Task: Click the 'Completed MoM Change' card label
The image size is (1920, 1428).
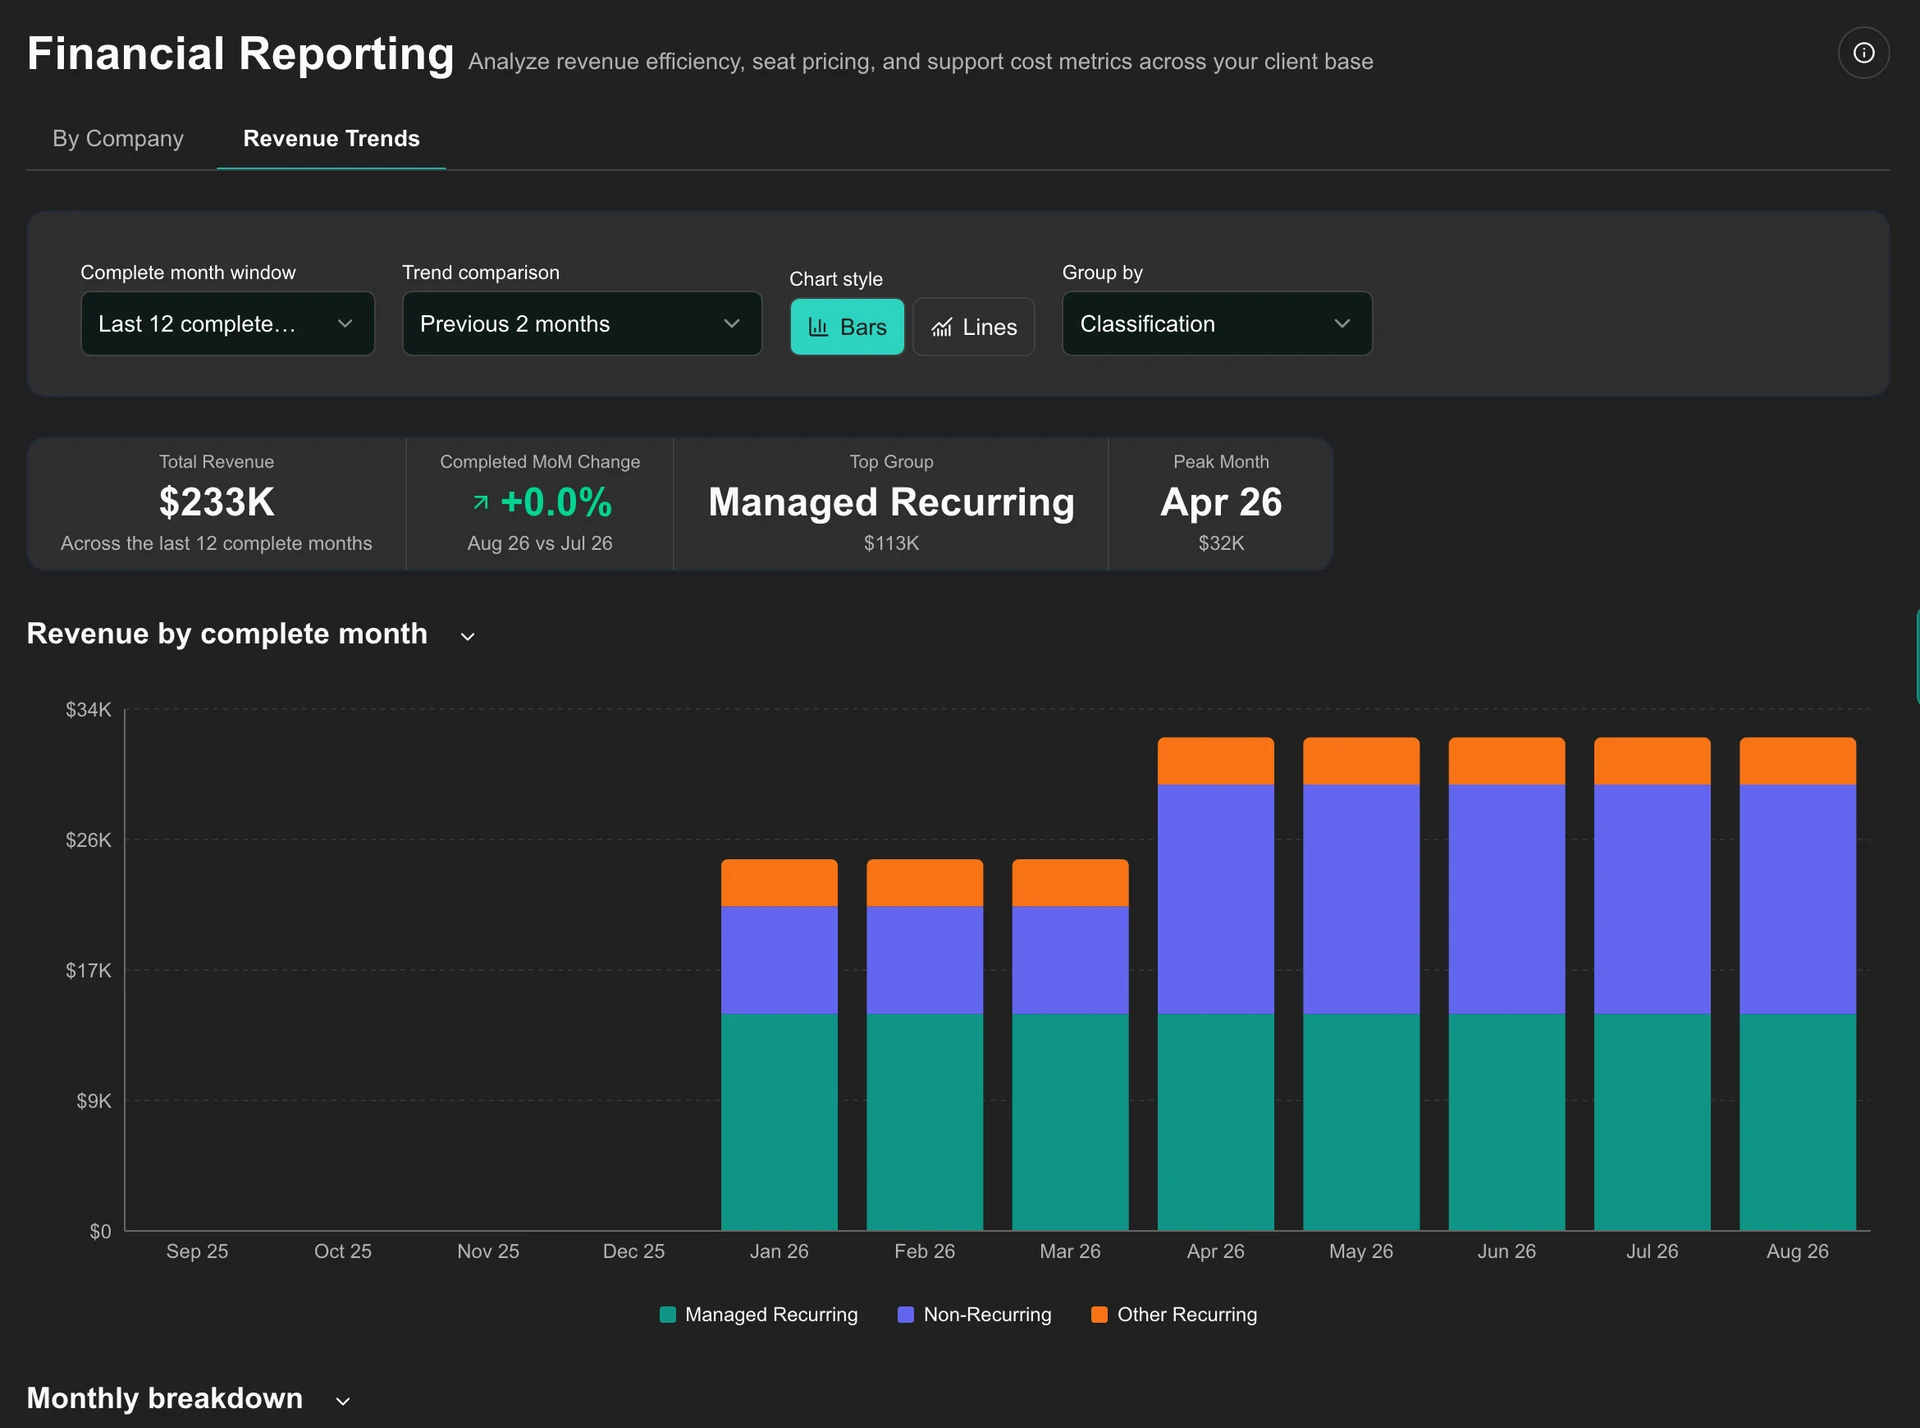Action: (540, 462)
